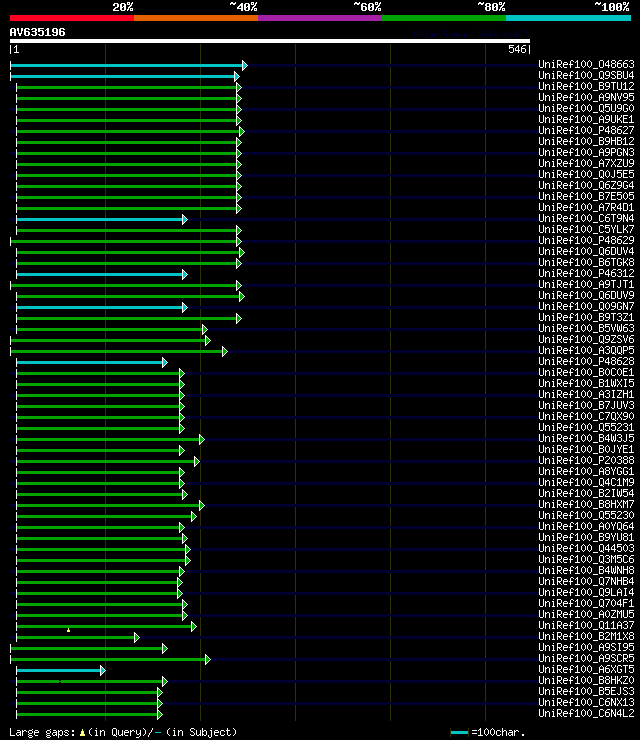Screen dimensions: 640x740
Task: Select the UniRef100_B9T3Z1 label
Action: pos(586,317)
